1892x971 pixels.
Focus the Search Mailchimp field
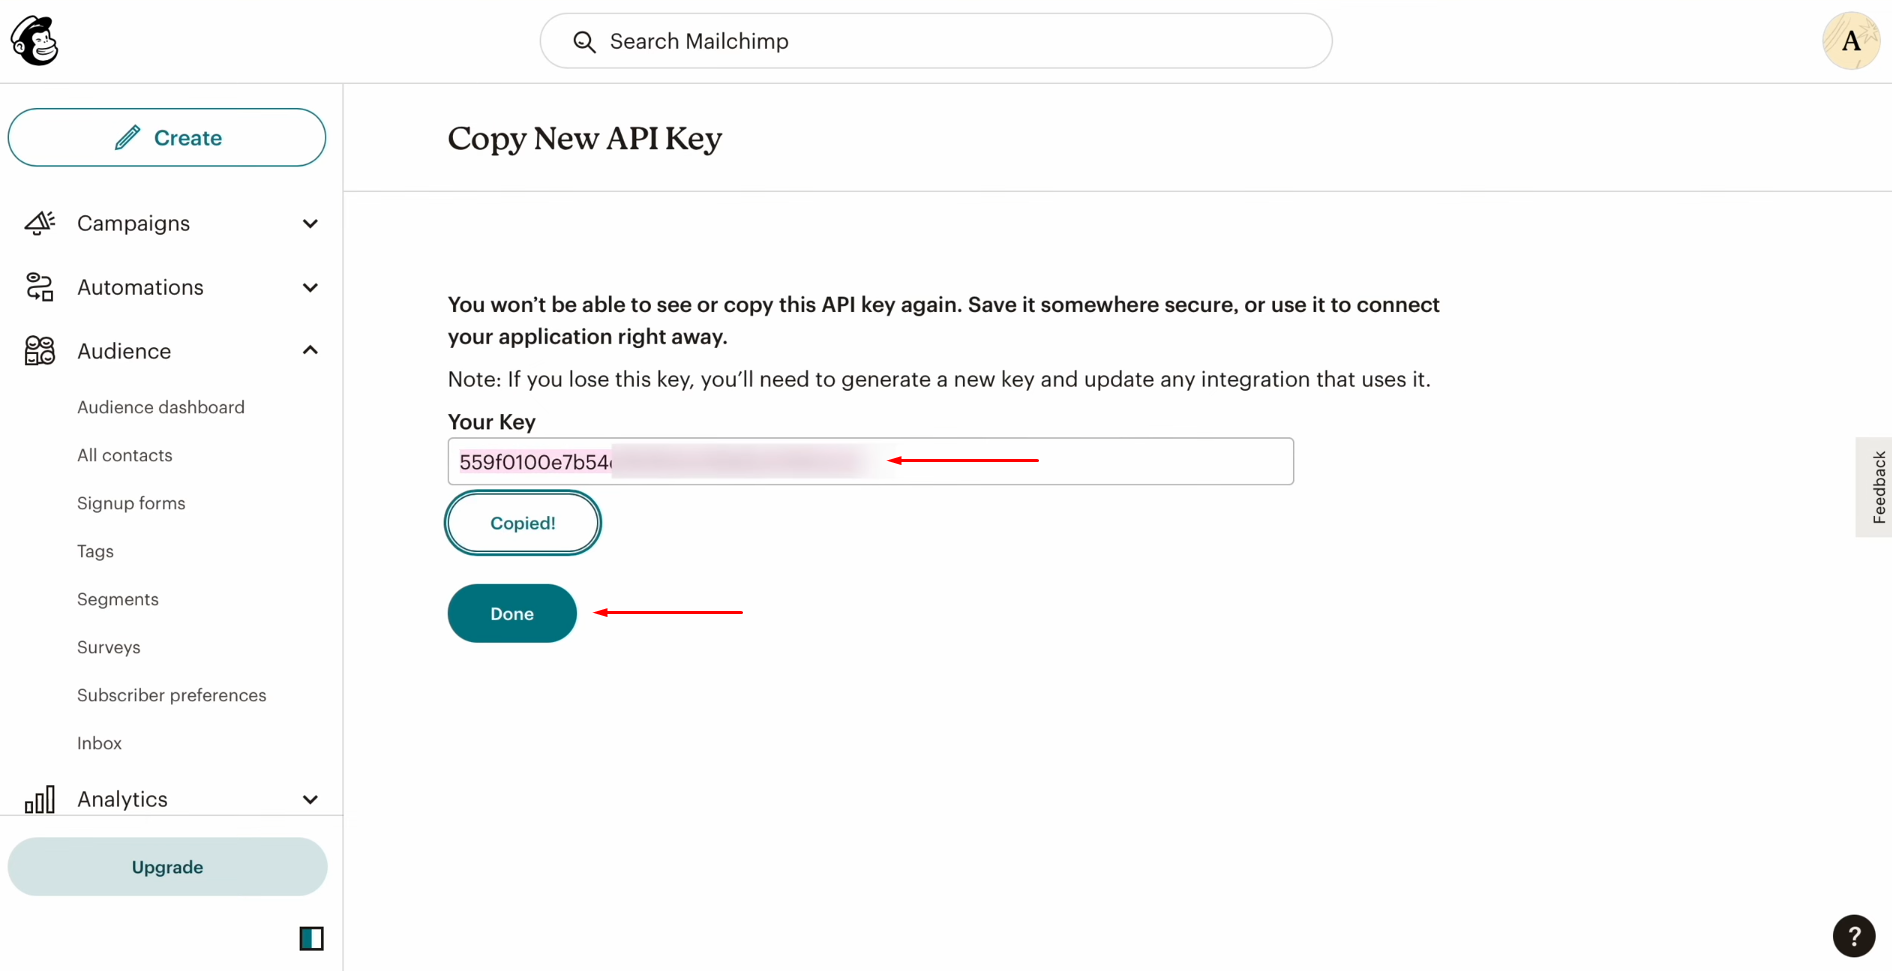[x=936, y=41]
